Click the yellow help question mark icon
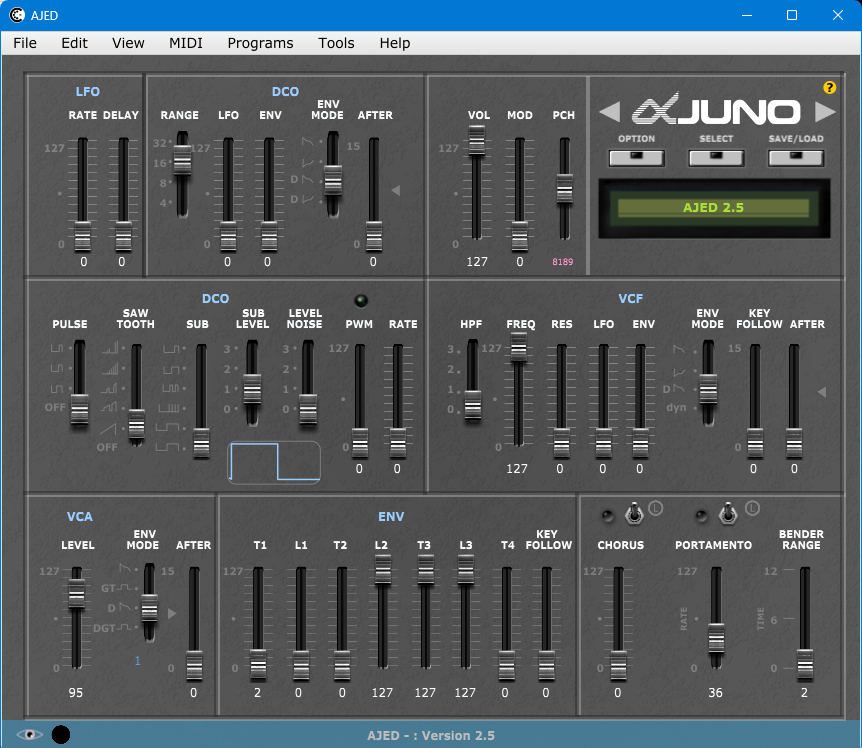Viewport: 862px width, 748px height. click(829, 88)
